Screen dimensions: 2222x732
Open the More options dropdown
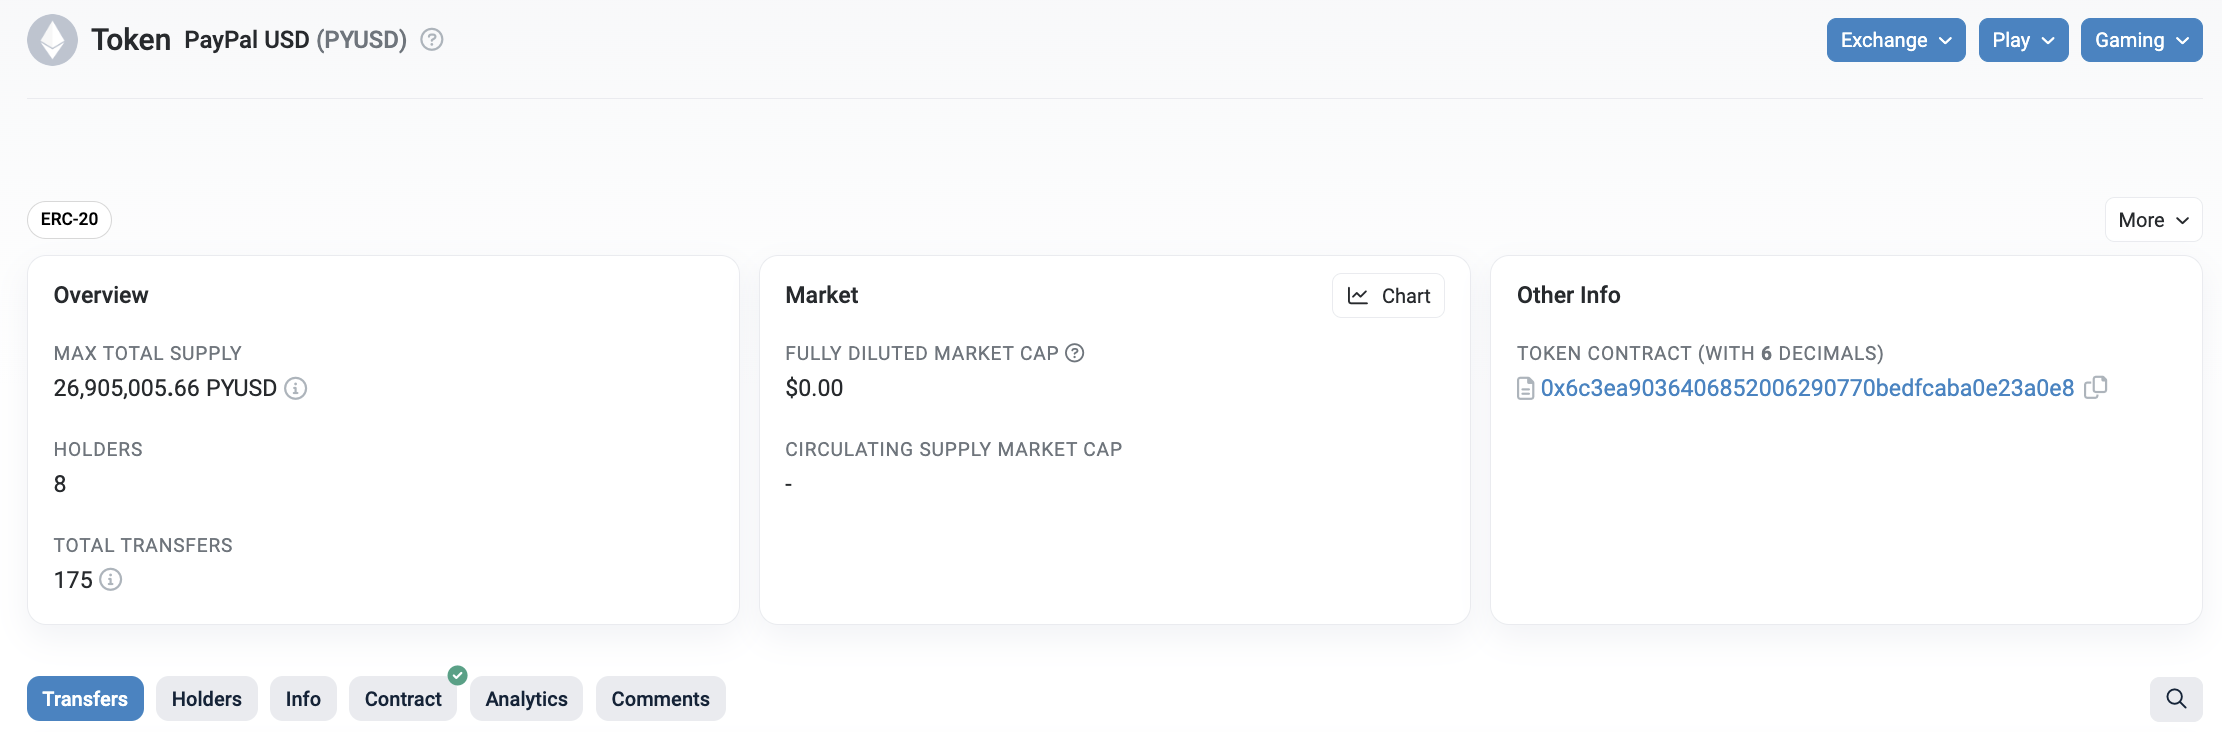(2153, 220)
